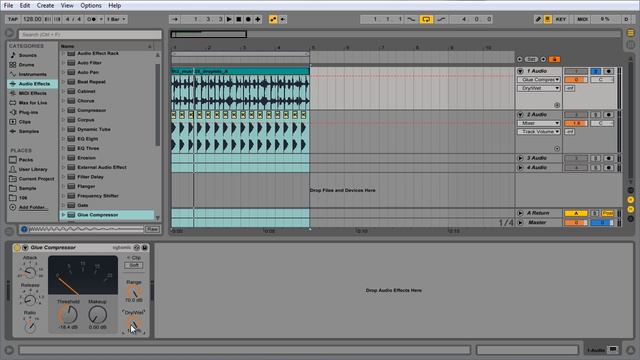
Task: Expand the Glue Compressor browser item
Action: 63,215
